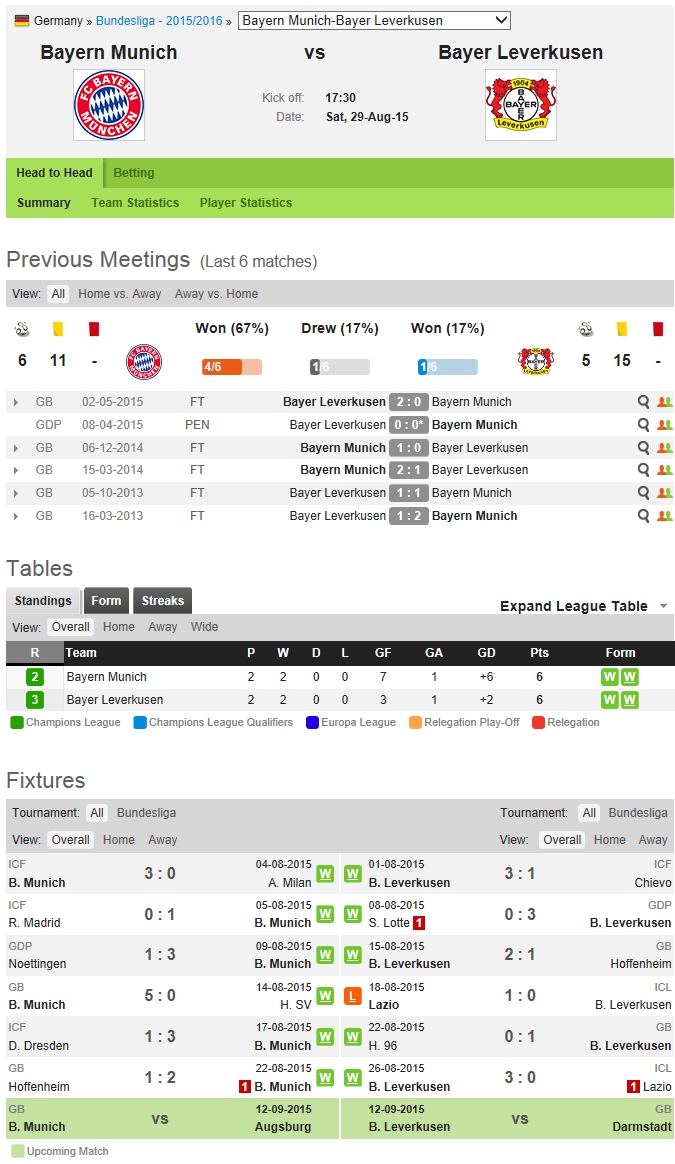Click head-to-head people icon for 08-04-2015 match

point(665,425)
